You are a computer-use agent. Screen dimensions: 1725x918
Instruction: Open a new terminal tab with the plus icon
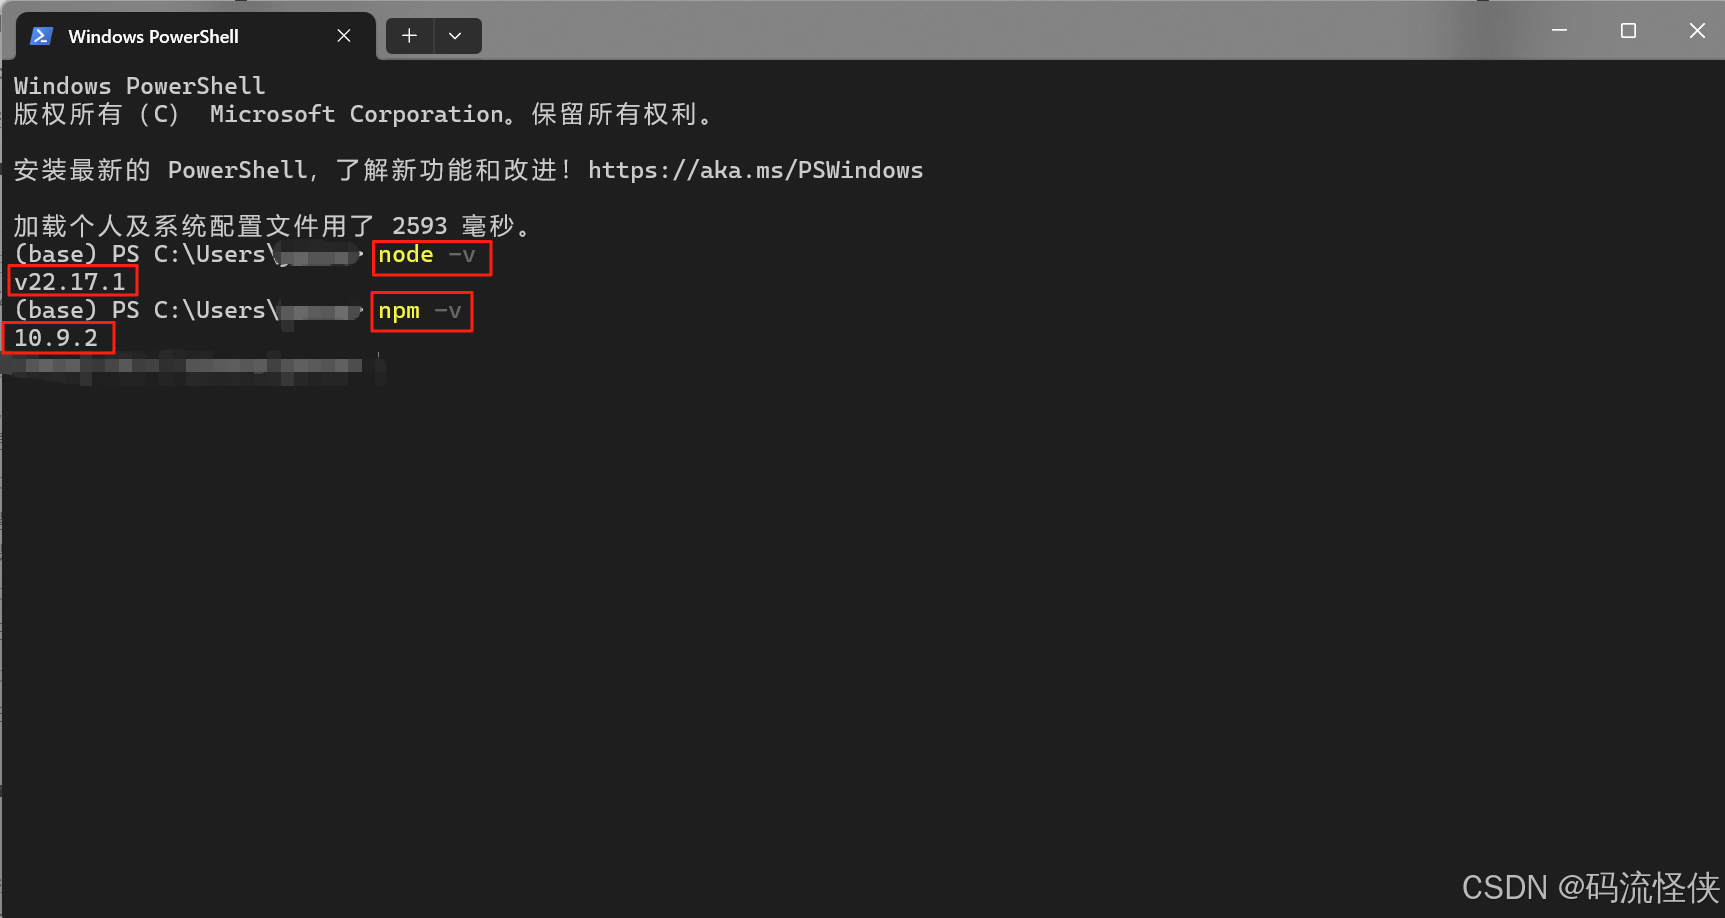coord(409,35)
